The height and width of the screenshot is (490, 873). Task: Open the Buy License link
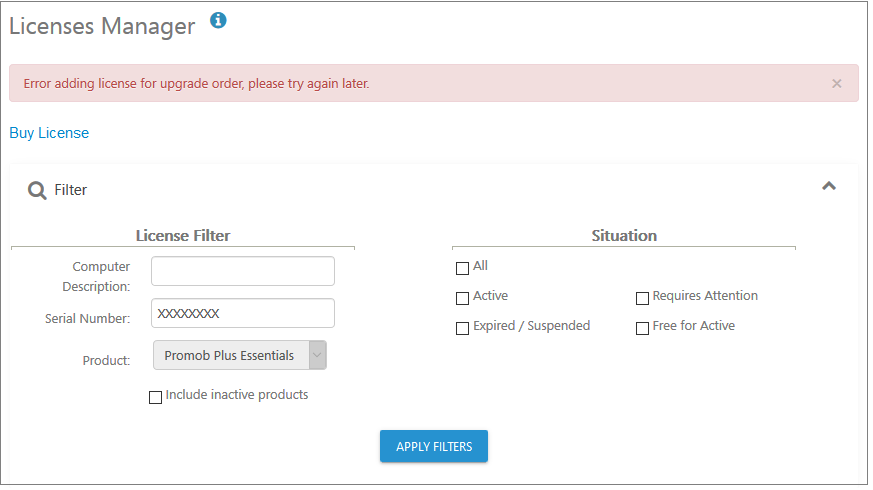point(49,133)
